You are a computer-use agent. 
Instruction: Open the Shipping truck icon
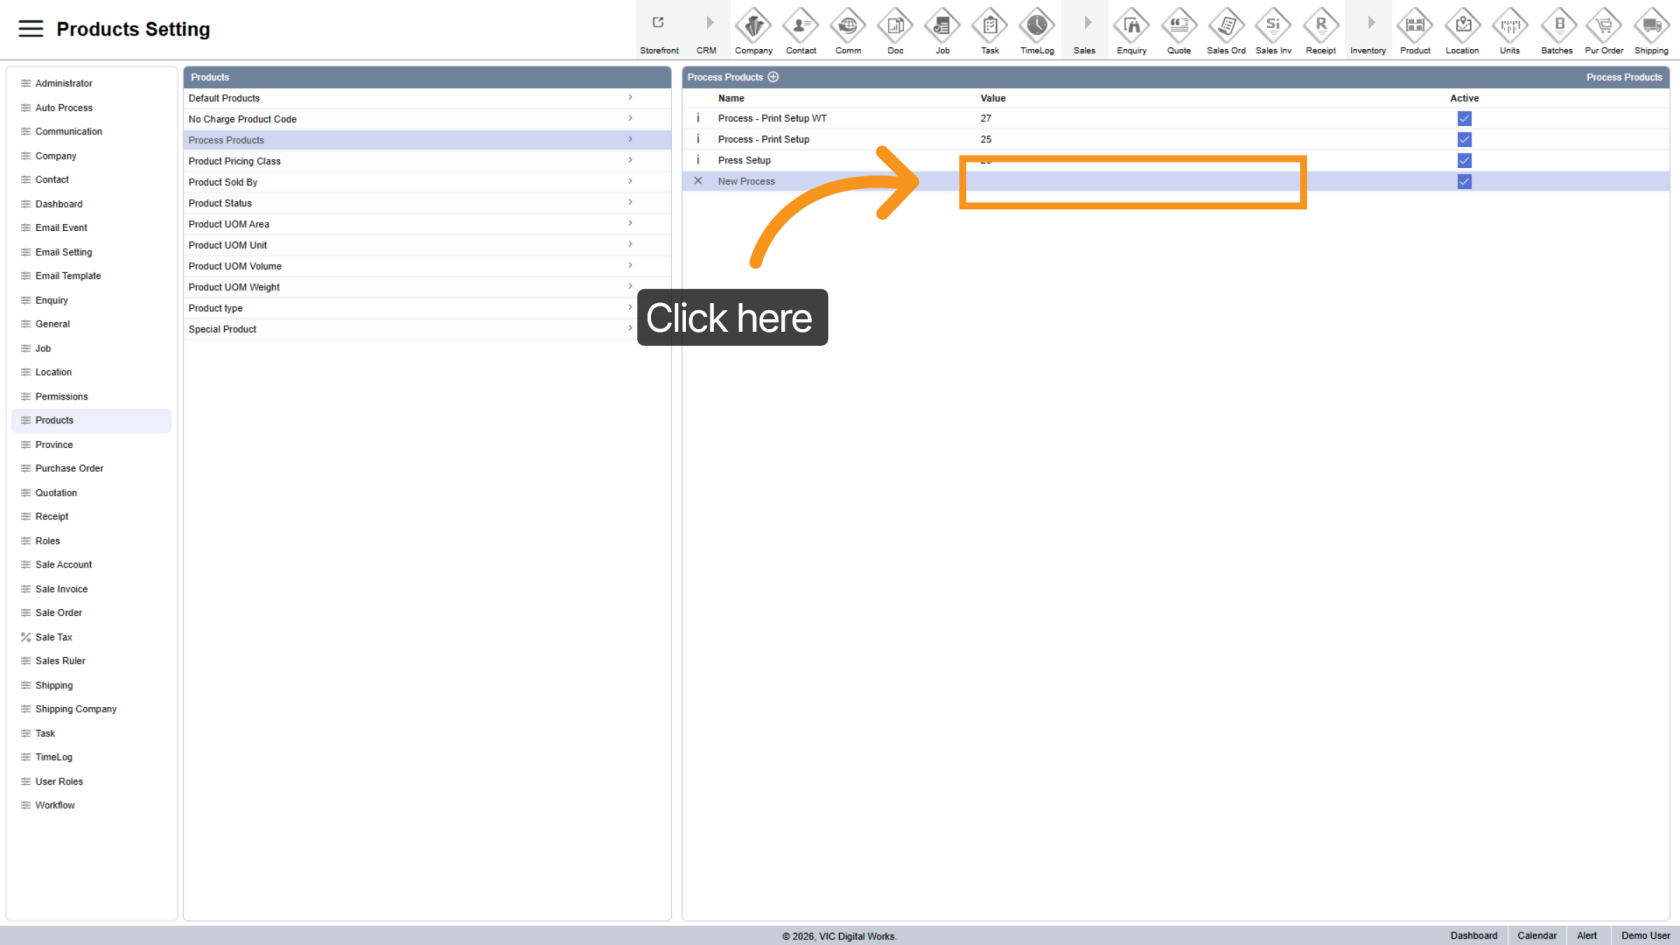(x=1651, y=25)
